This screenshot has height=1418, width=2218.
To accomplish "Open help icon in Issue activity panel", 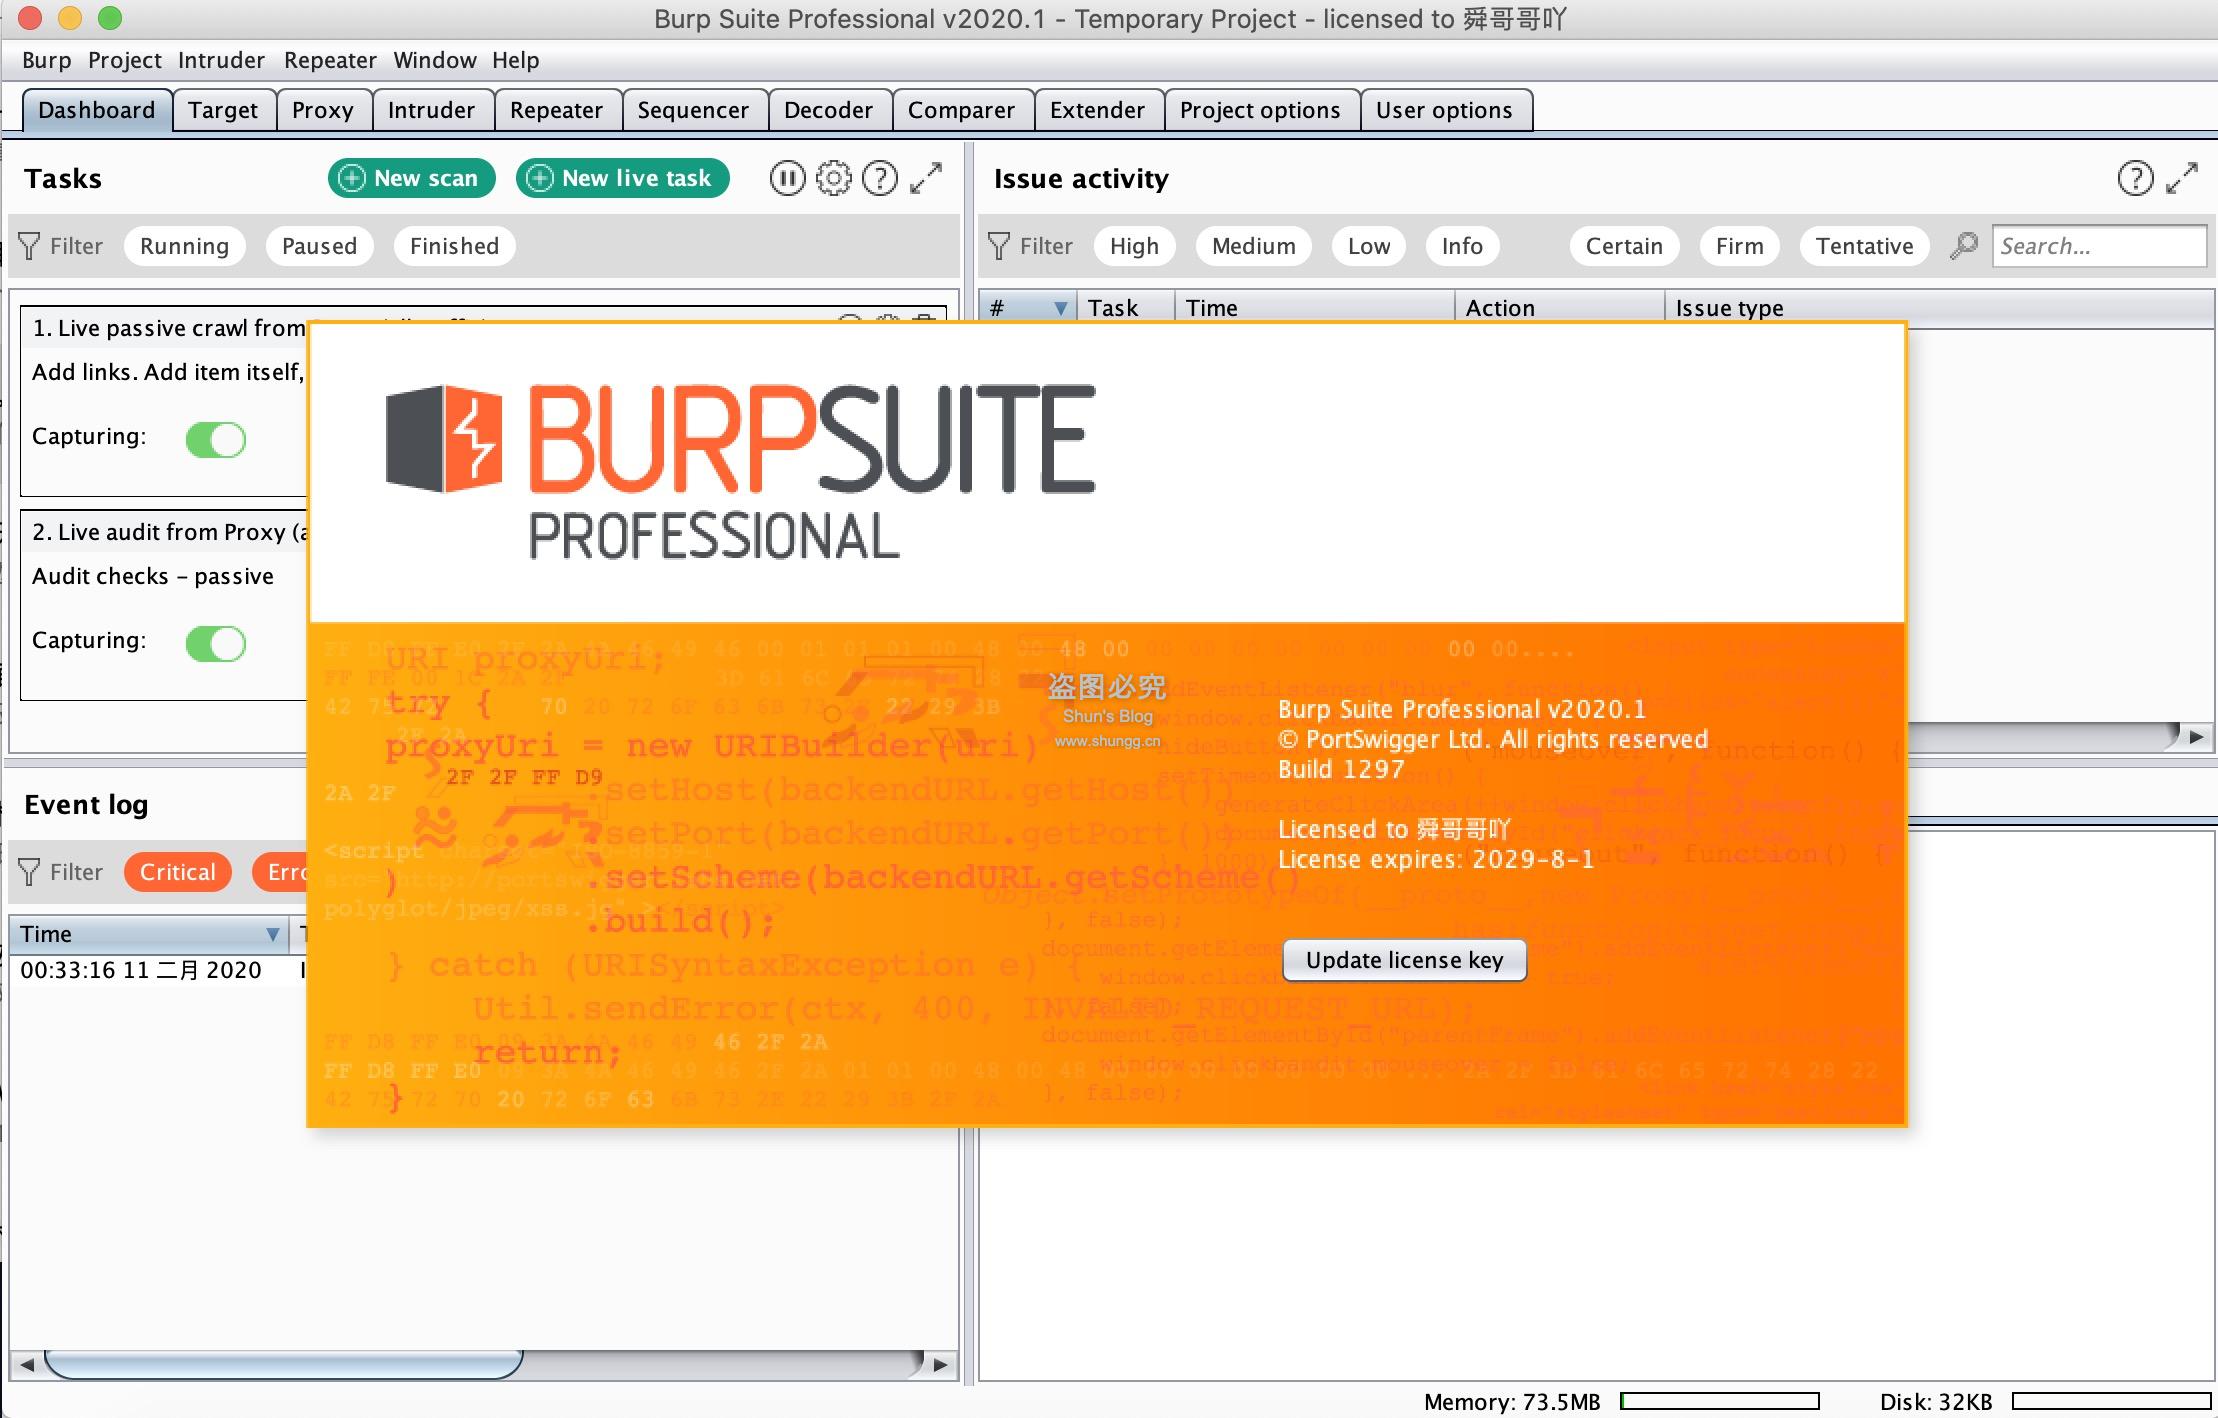I will (x=2135, y=179).
